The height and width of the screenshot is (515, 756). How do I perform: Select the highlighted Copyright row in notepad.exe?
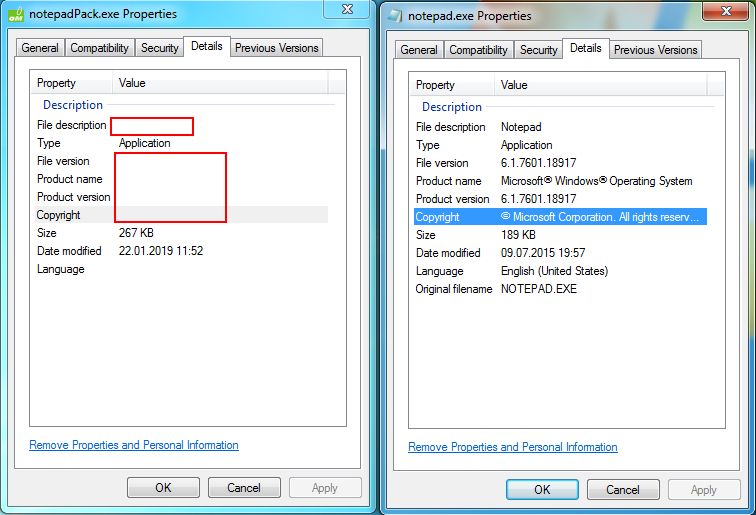tap(560, 217)
